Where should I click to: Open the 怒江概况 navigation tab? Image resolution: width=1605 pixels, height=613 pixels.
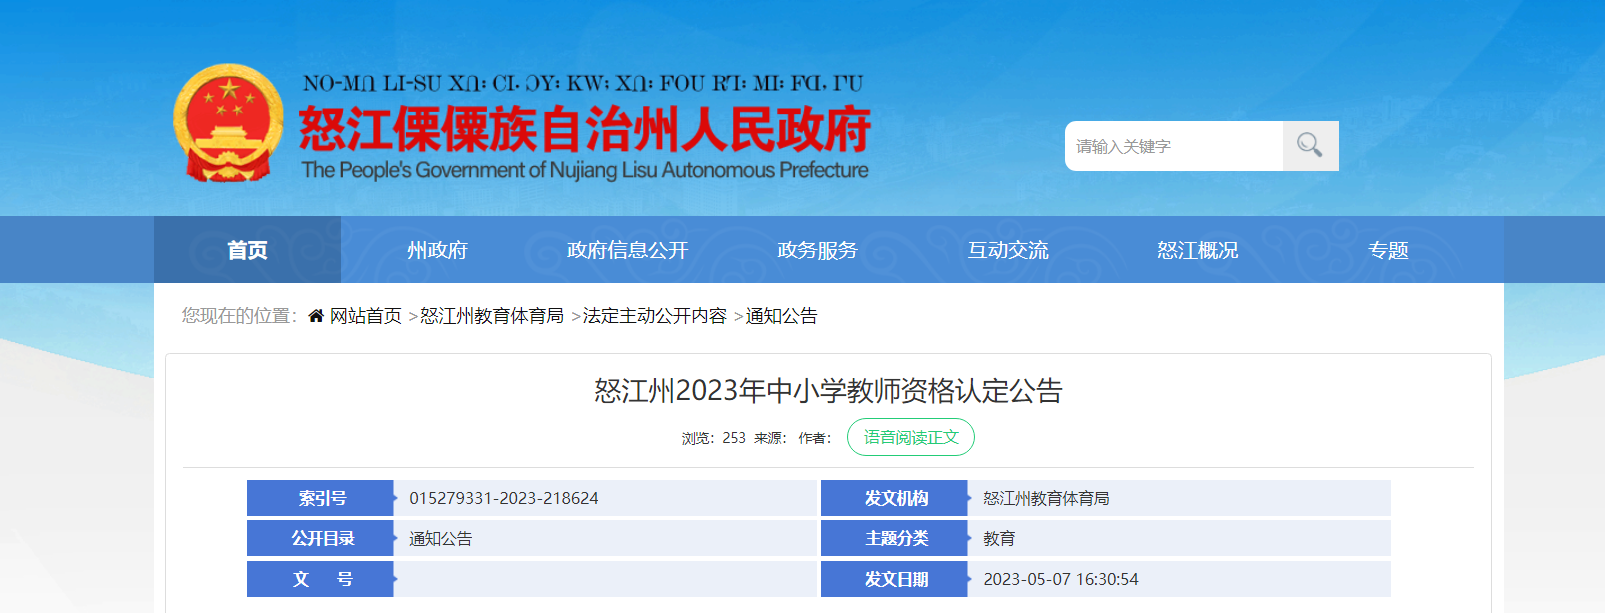(1197, 250)
